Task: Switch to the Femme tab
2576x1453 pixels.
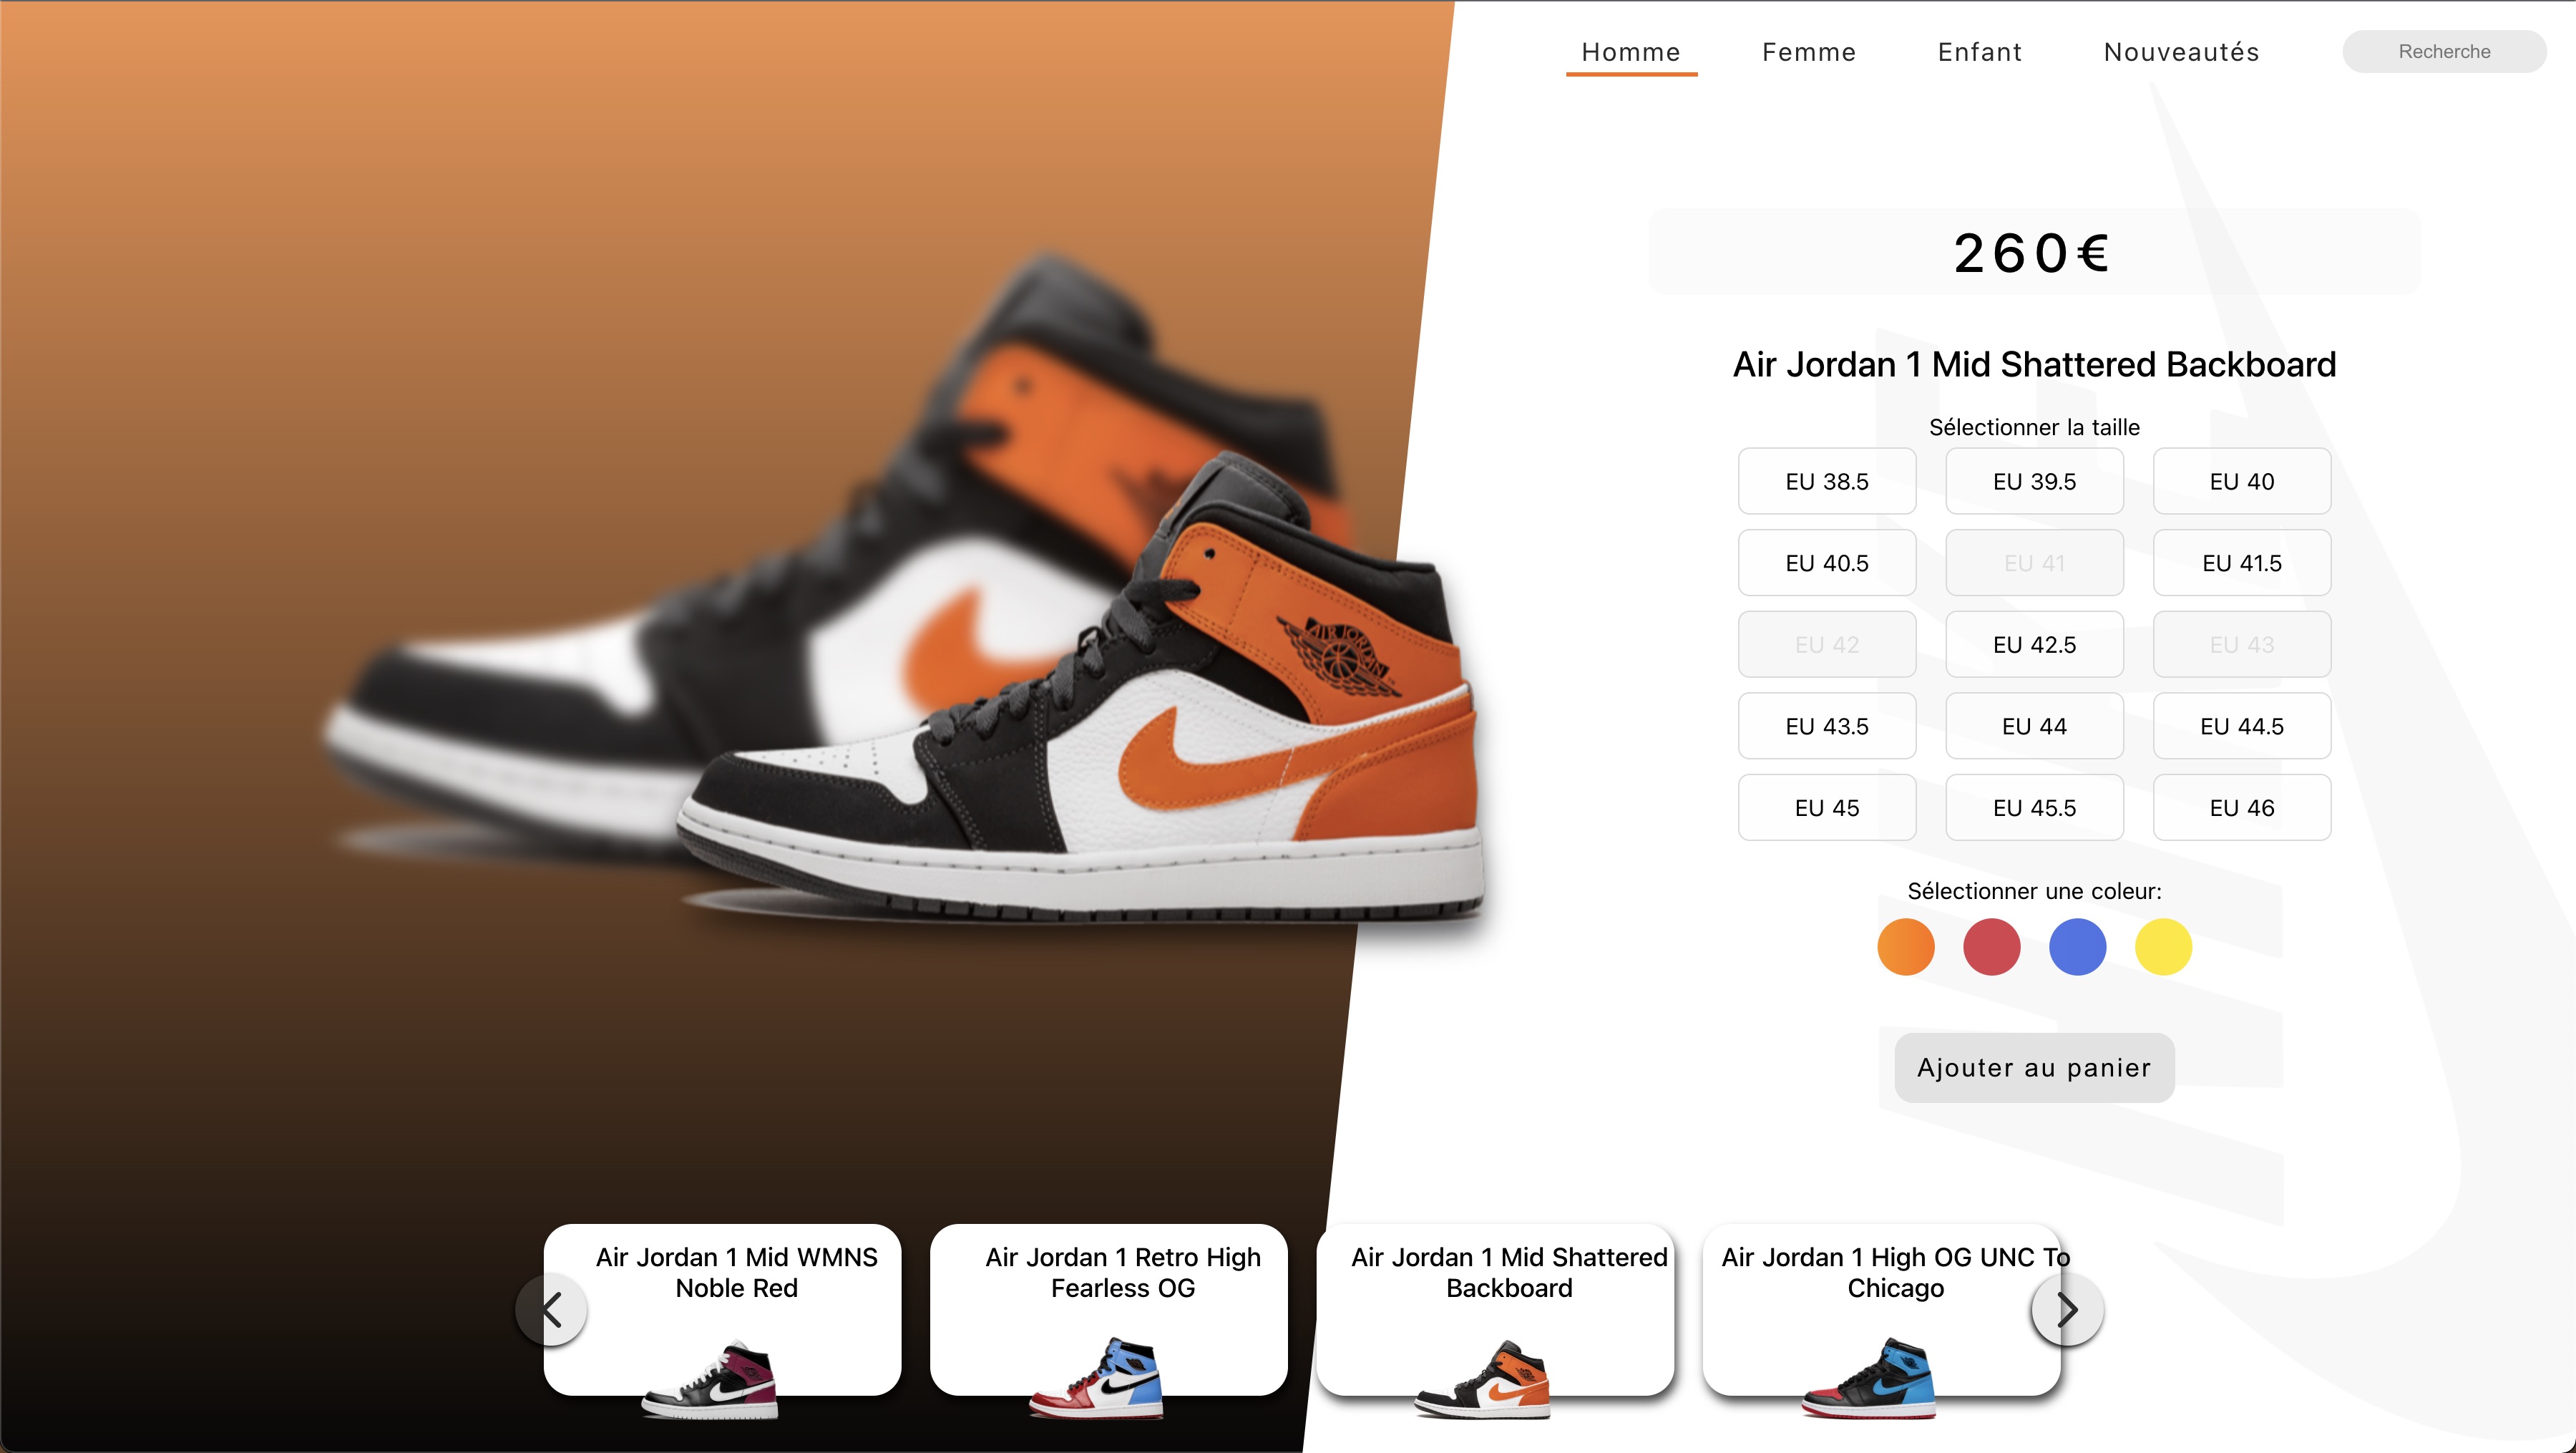Action: (1809, 52)
